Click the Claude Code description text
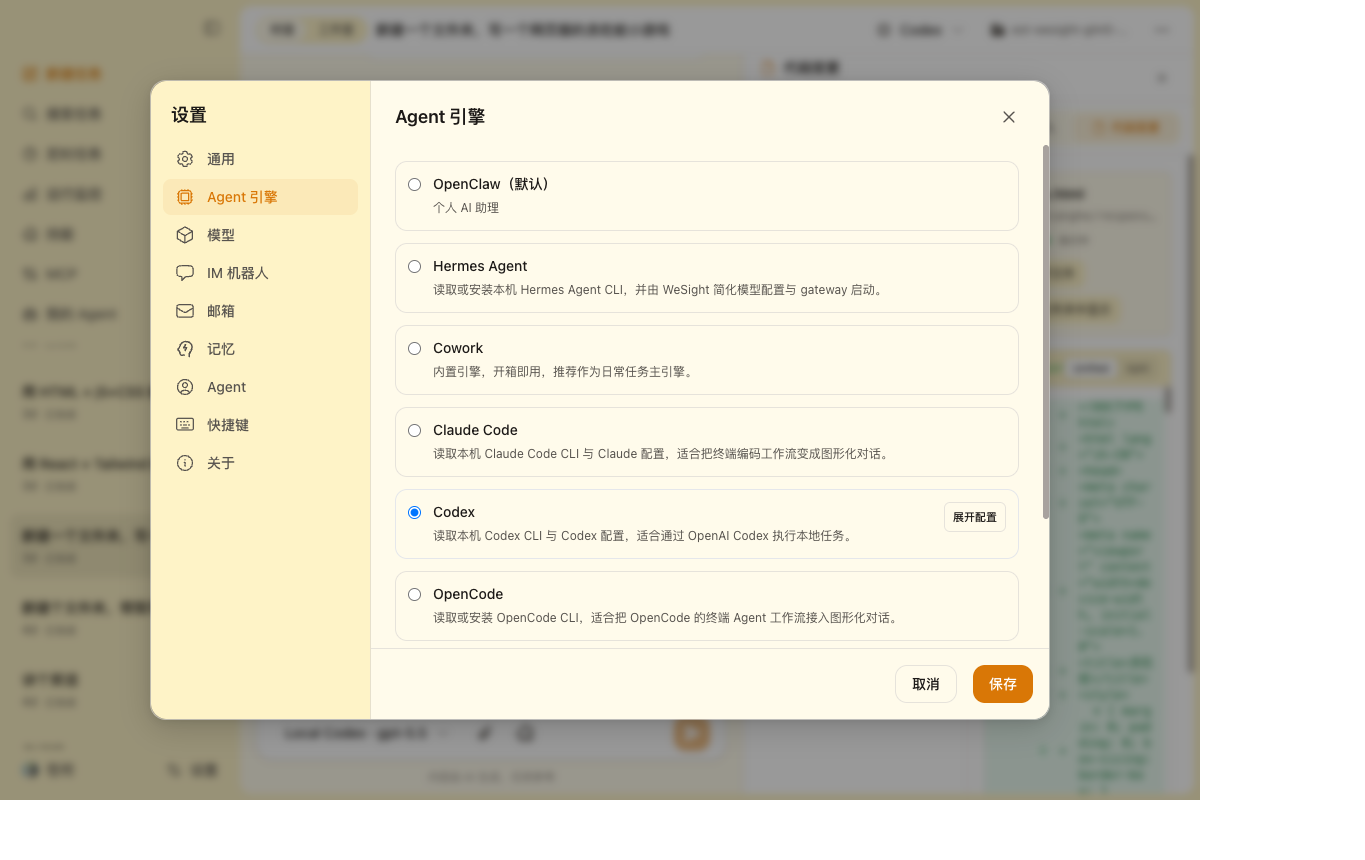The width and height of the screenshot is (1365, 860). pyautogui.click(x=662, y=454)
